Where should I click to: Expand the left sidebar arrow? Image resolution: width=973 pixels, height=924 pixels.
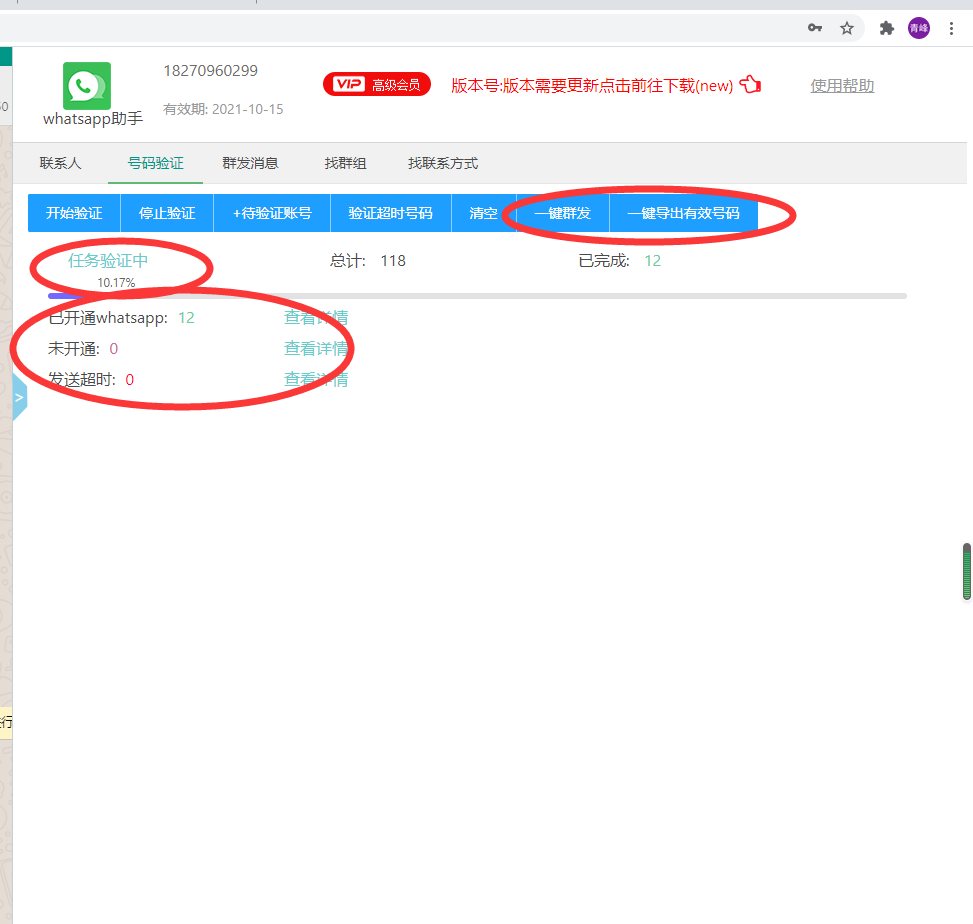click(18, 395)
